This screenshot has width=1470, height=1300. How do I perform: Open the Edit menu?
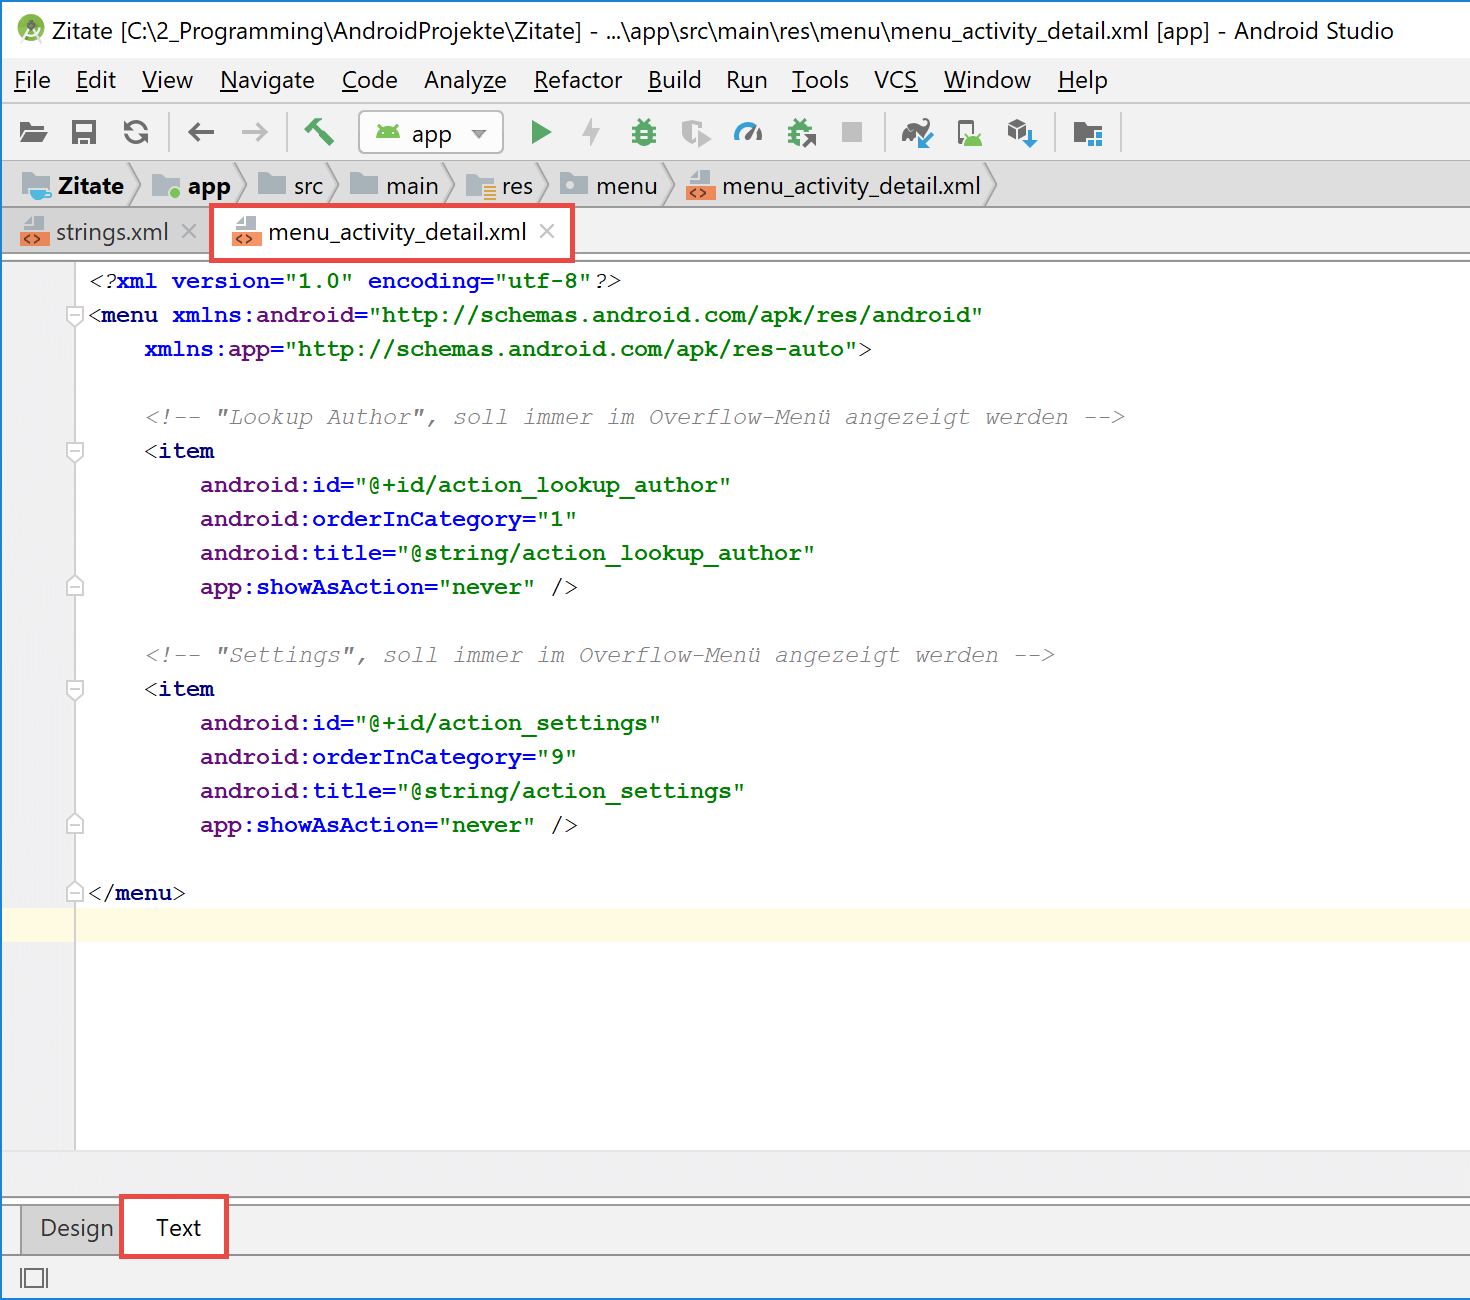coord(96,80)
